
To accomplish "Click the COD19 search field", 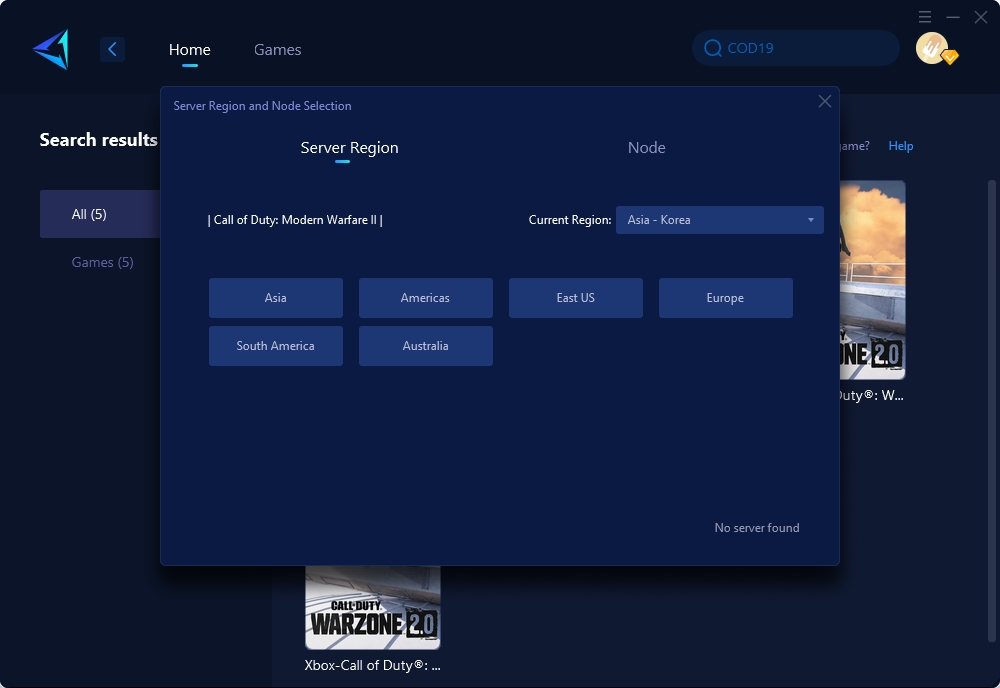I will tap(795, 48).
